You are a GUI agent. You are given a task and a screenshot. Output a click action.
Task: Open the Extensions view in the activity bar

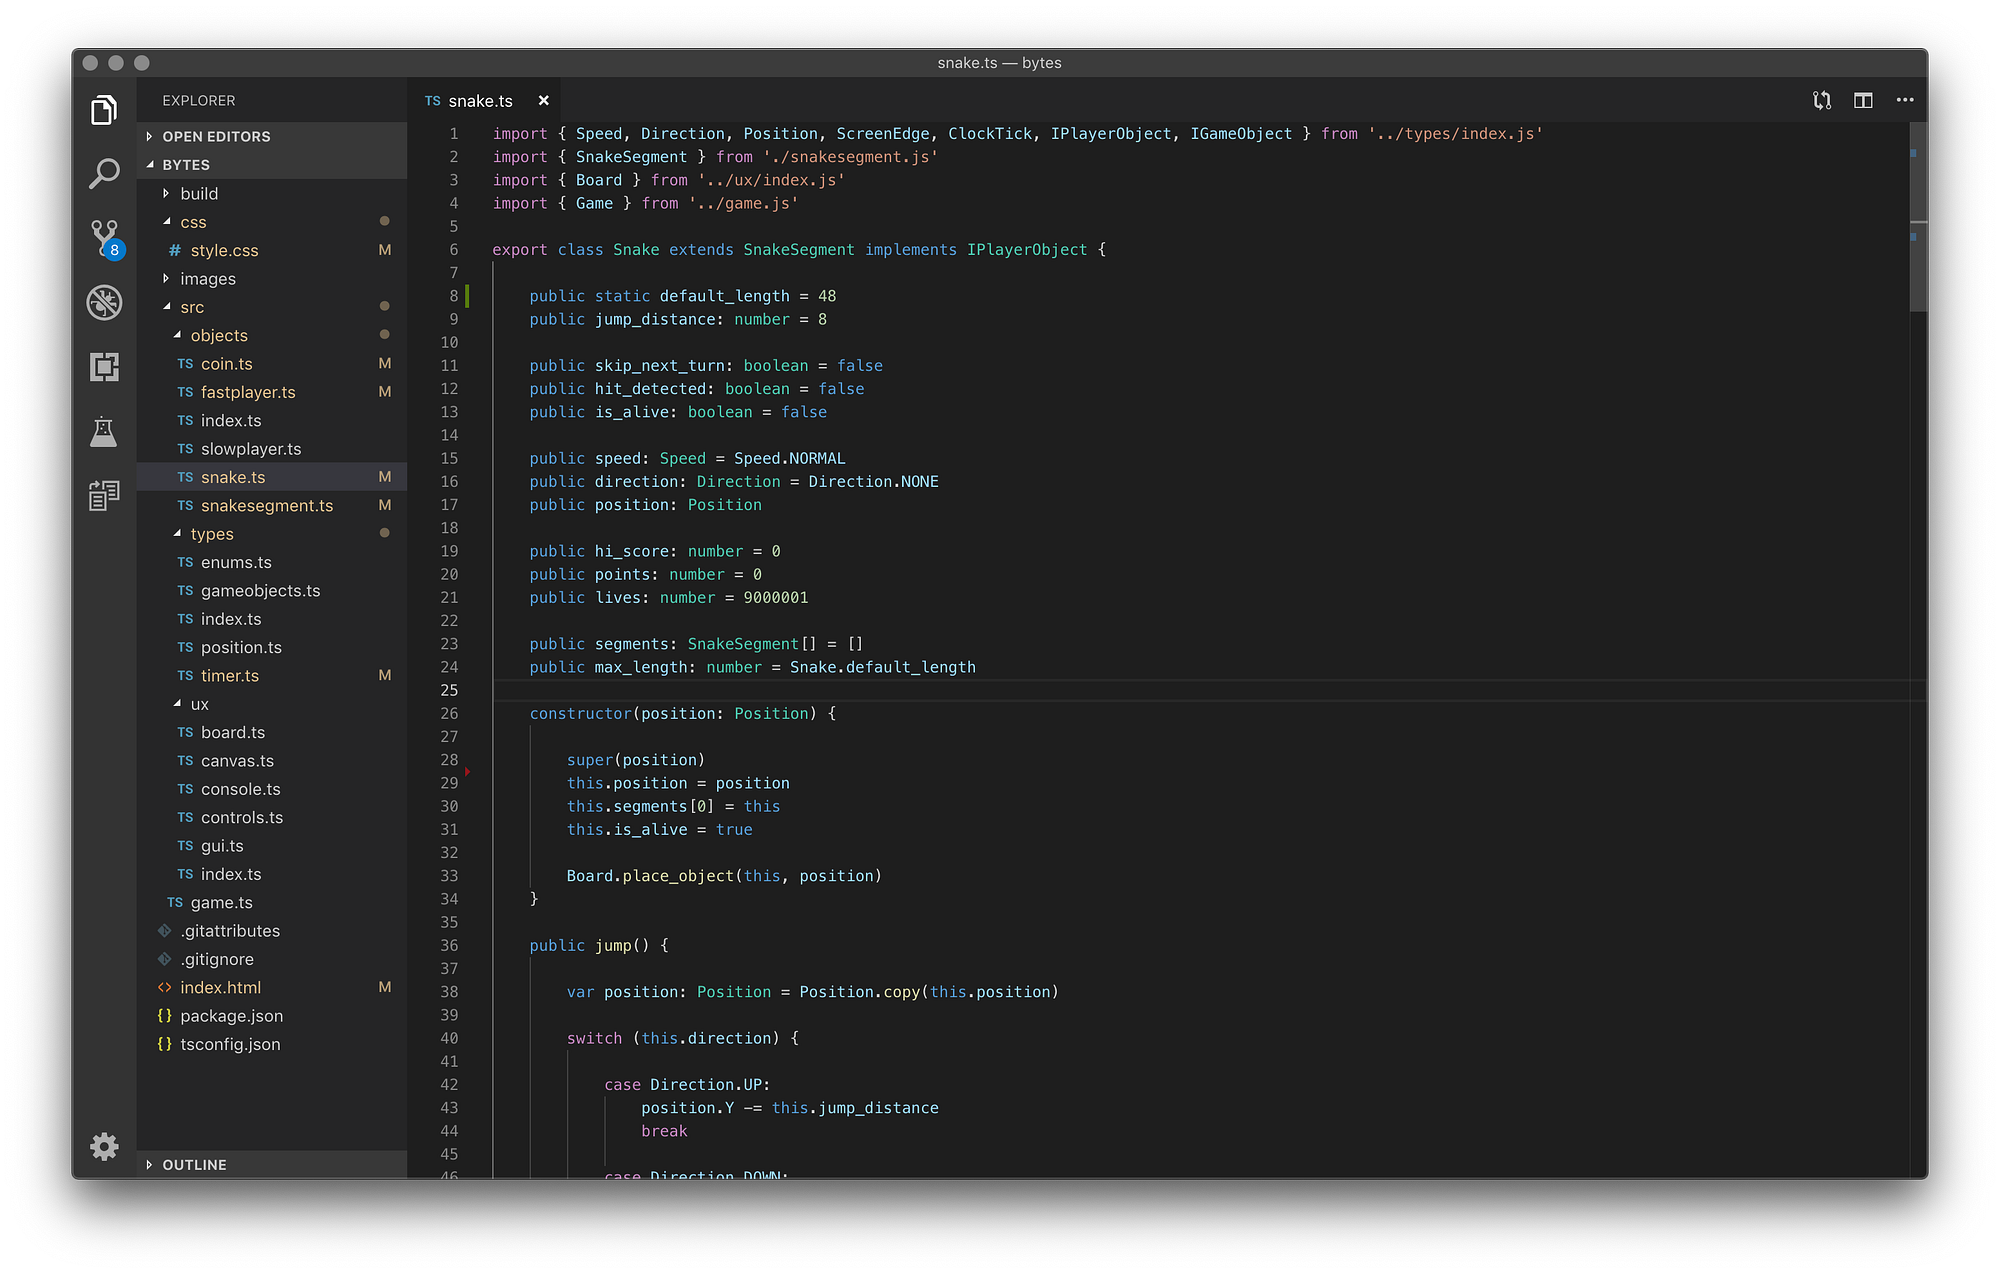point(104,367)
